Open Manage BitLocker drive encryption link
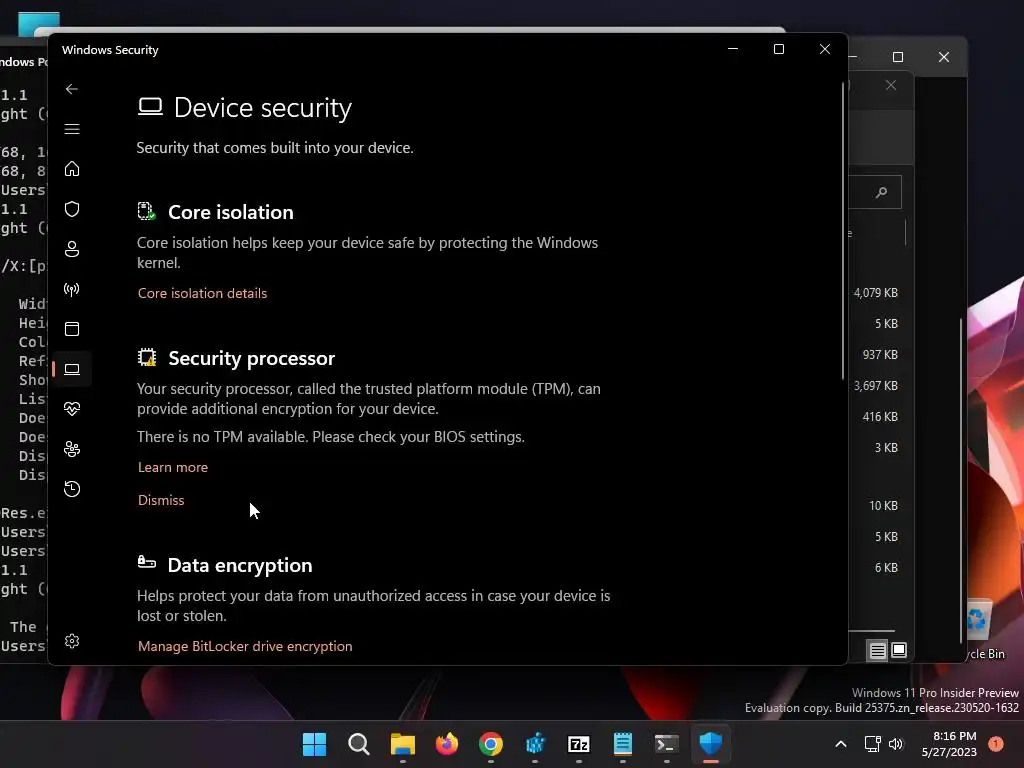Image resolution: width=1024 pixels, height=768 pixels. click(245, 646)
